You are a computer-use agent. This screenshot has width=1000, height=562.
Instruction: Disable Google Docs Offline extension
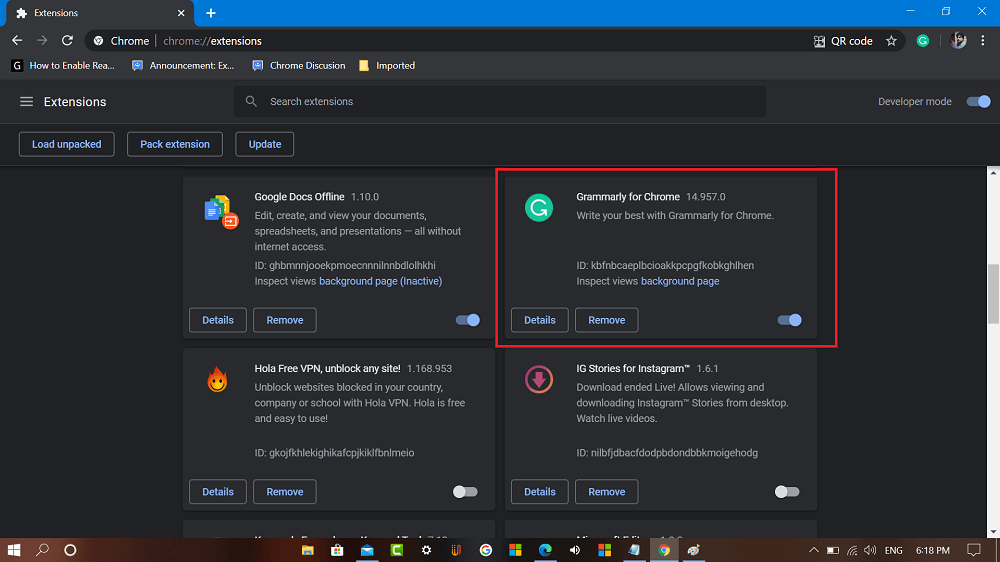(x=467, y=320)
